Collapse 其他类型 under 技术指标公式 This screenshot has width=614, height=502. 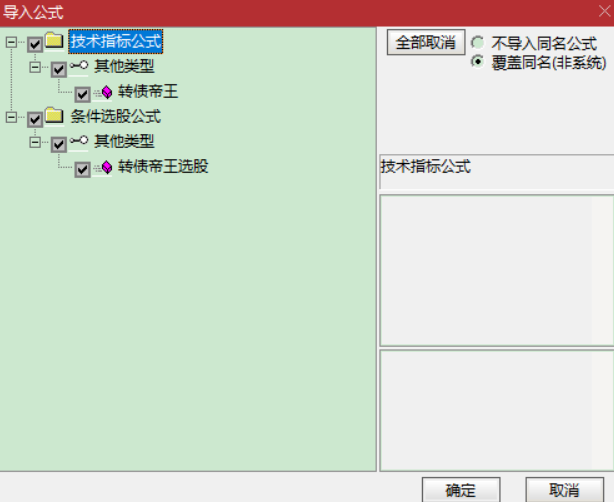[x=35, y=67]
